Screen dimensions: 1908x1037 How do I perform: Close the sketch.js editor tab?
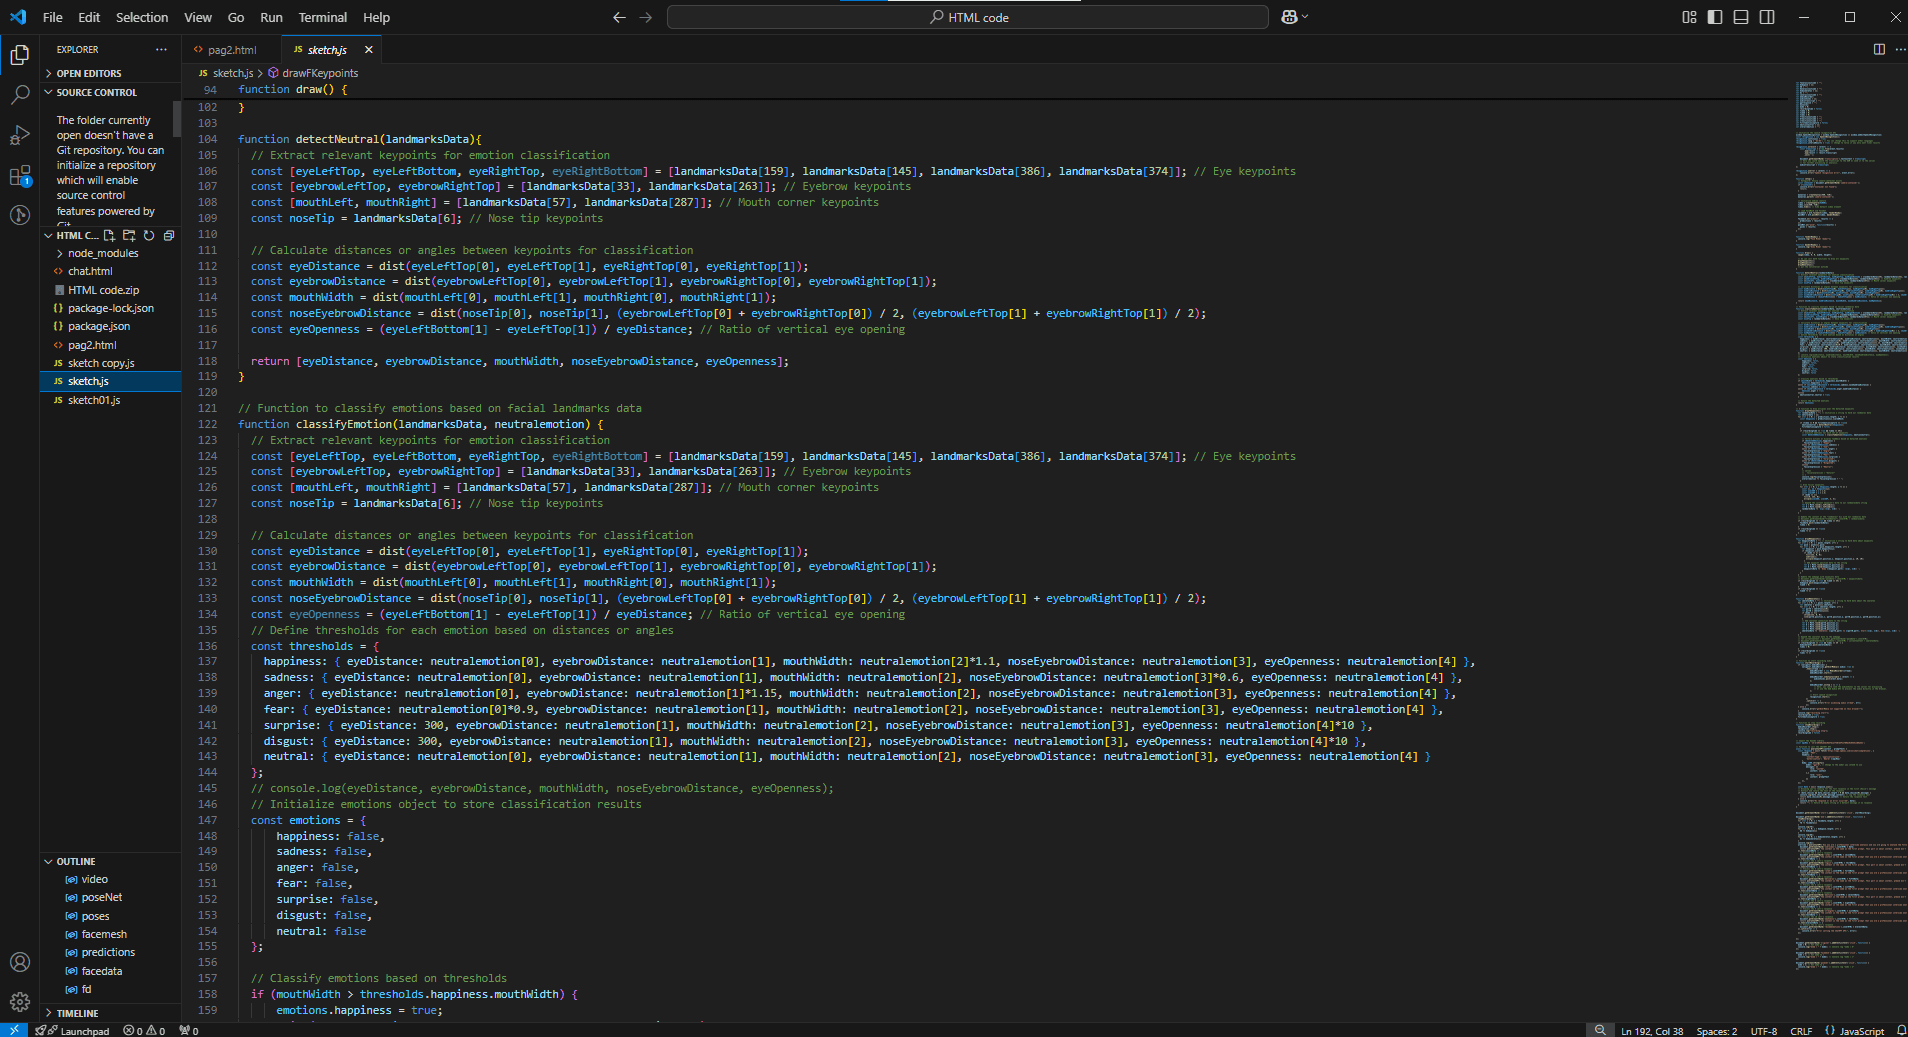tap(368, 49)
